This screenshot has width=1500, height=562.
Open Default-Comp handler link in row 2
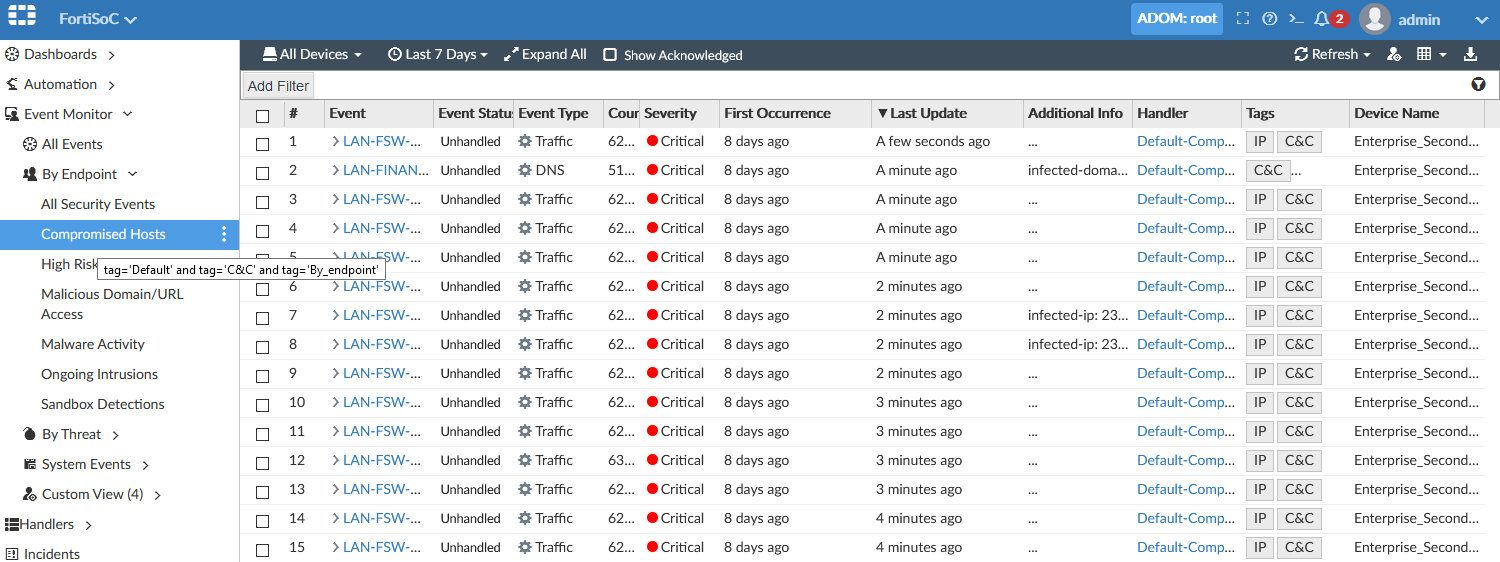(1186, 170)
